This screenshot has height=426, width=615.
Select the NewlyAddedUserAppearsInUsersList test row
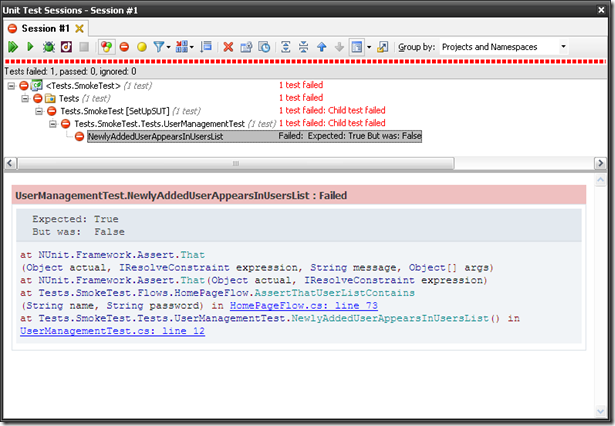255,137
